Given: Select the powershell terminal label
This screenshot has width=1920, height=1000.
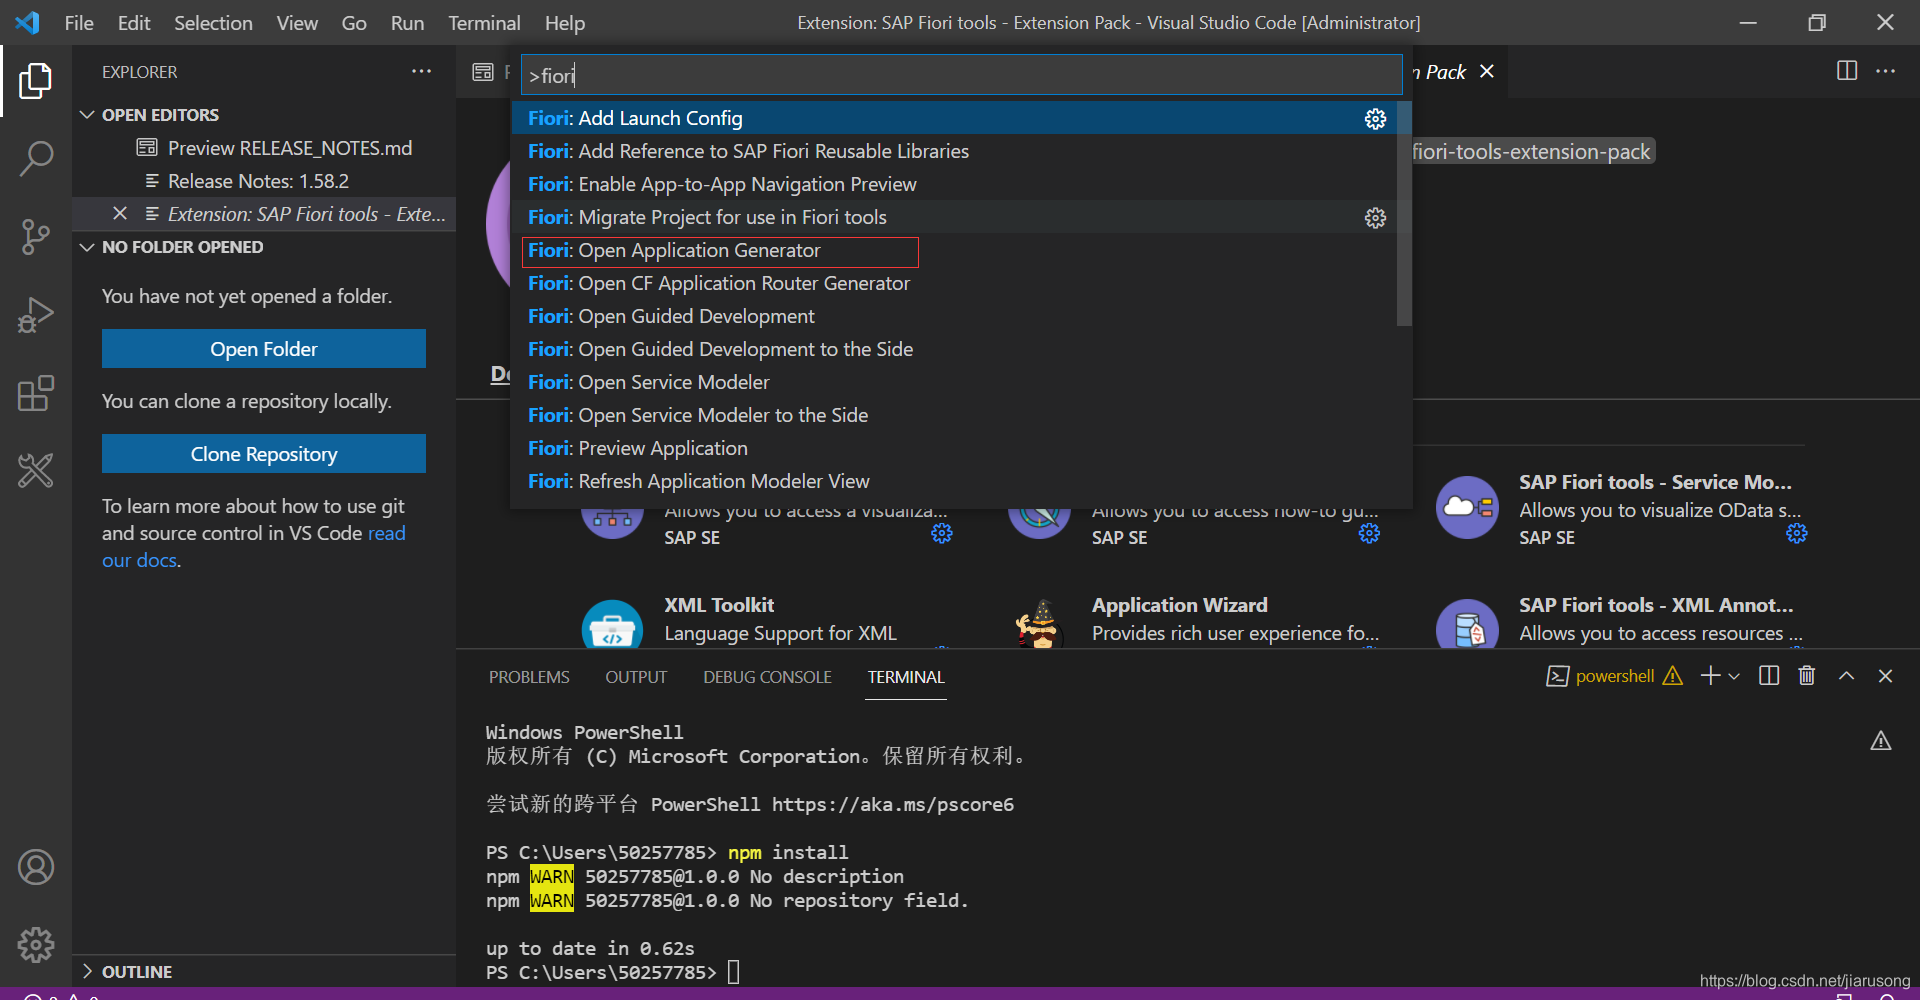Looking at the screenshot, I should point(1614,676).
